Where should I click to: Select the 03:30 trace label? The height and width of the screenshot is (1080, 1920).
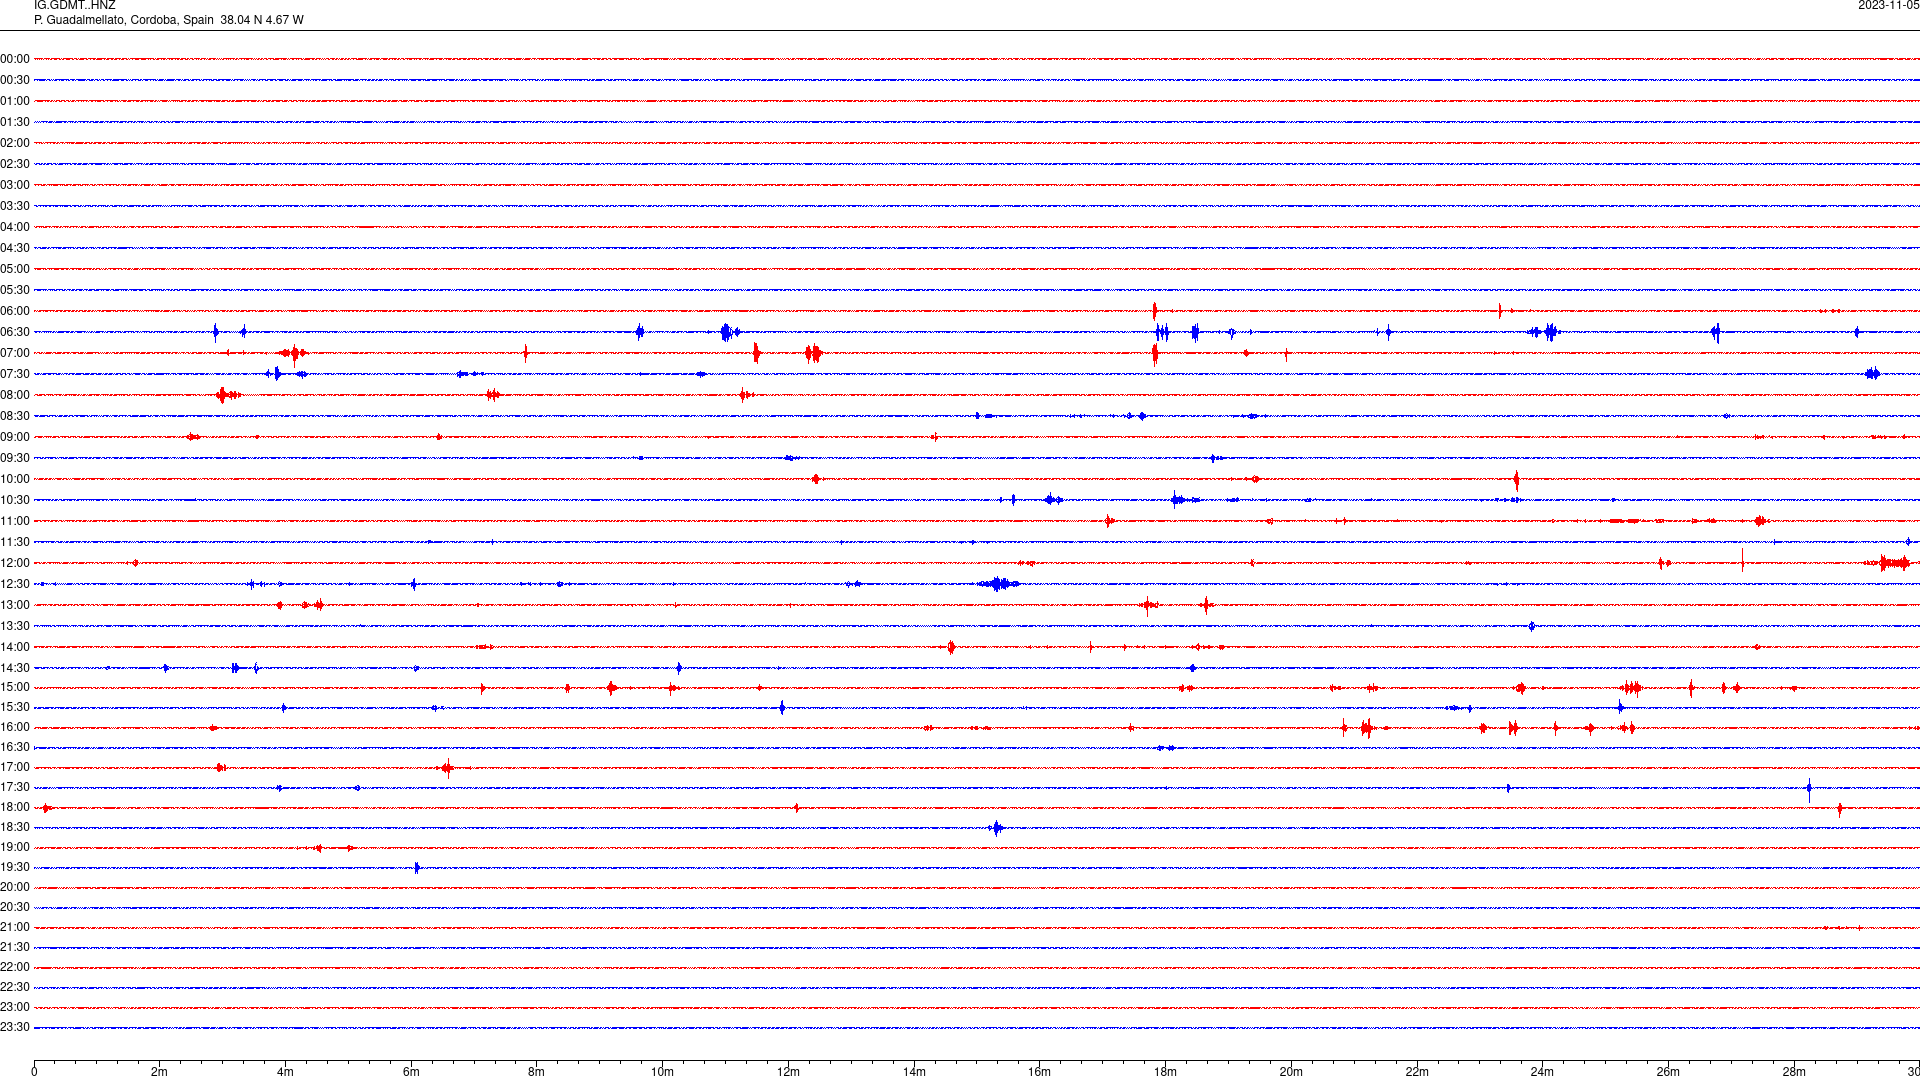(x=15, y=206)
